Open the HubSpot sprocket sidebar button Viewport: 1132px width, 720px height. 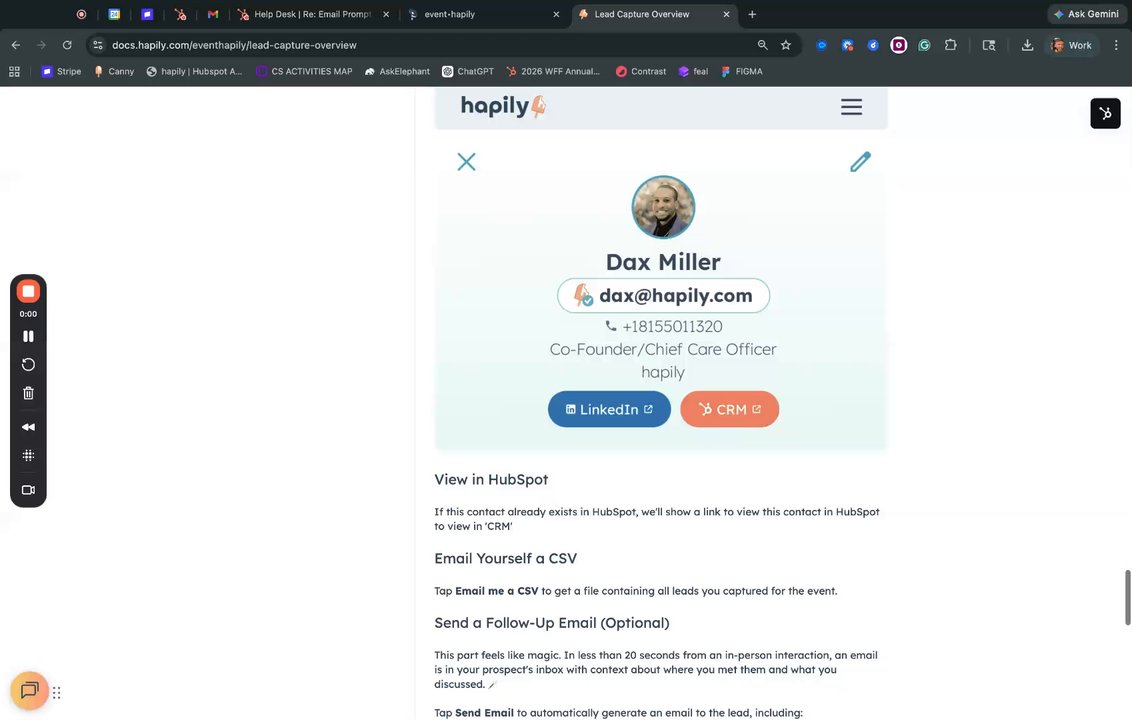point(1105,113)
